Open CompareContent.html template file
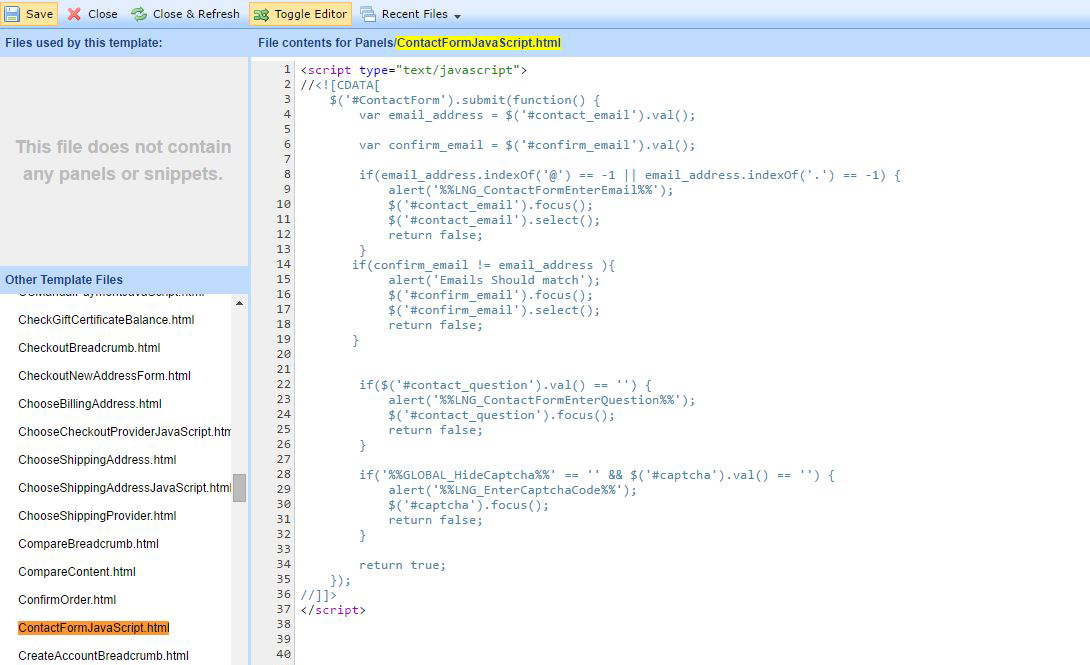 coord(77,572)
